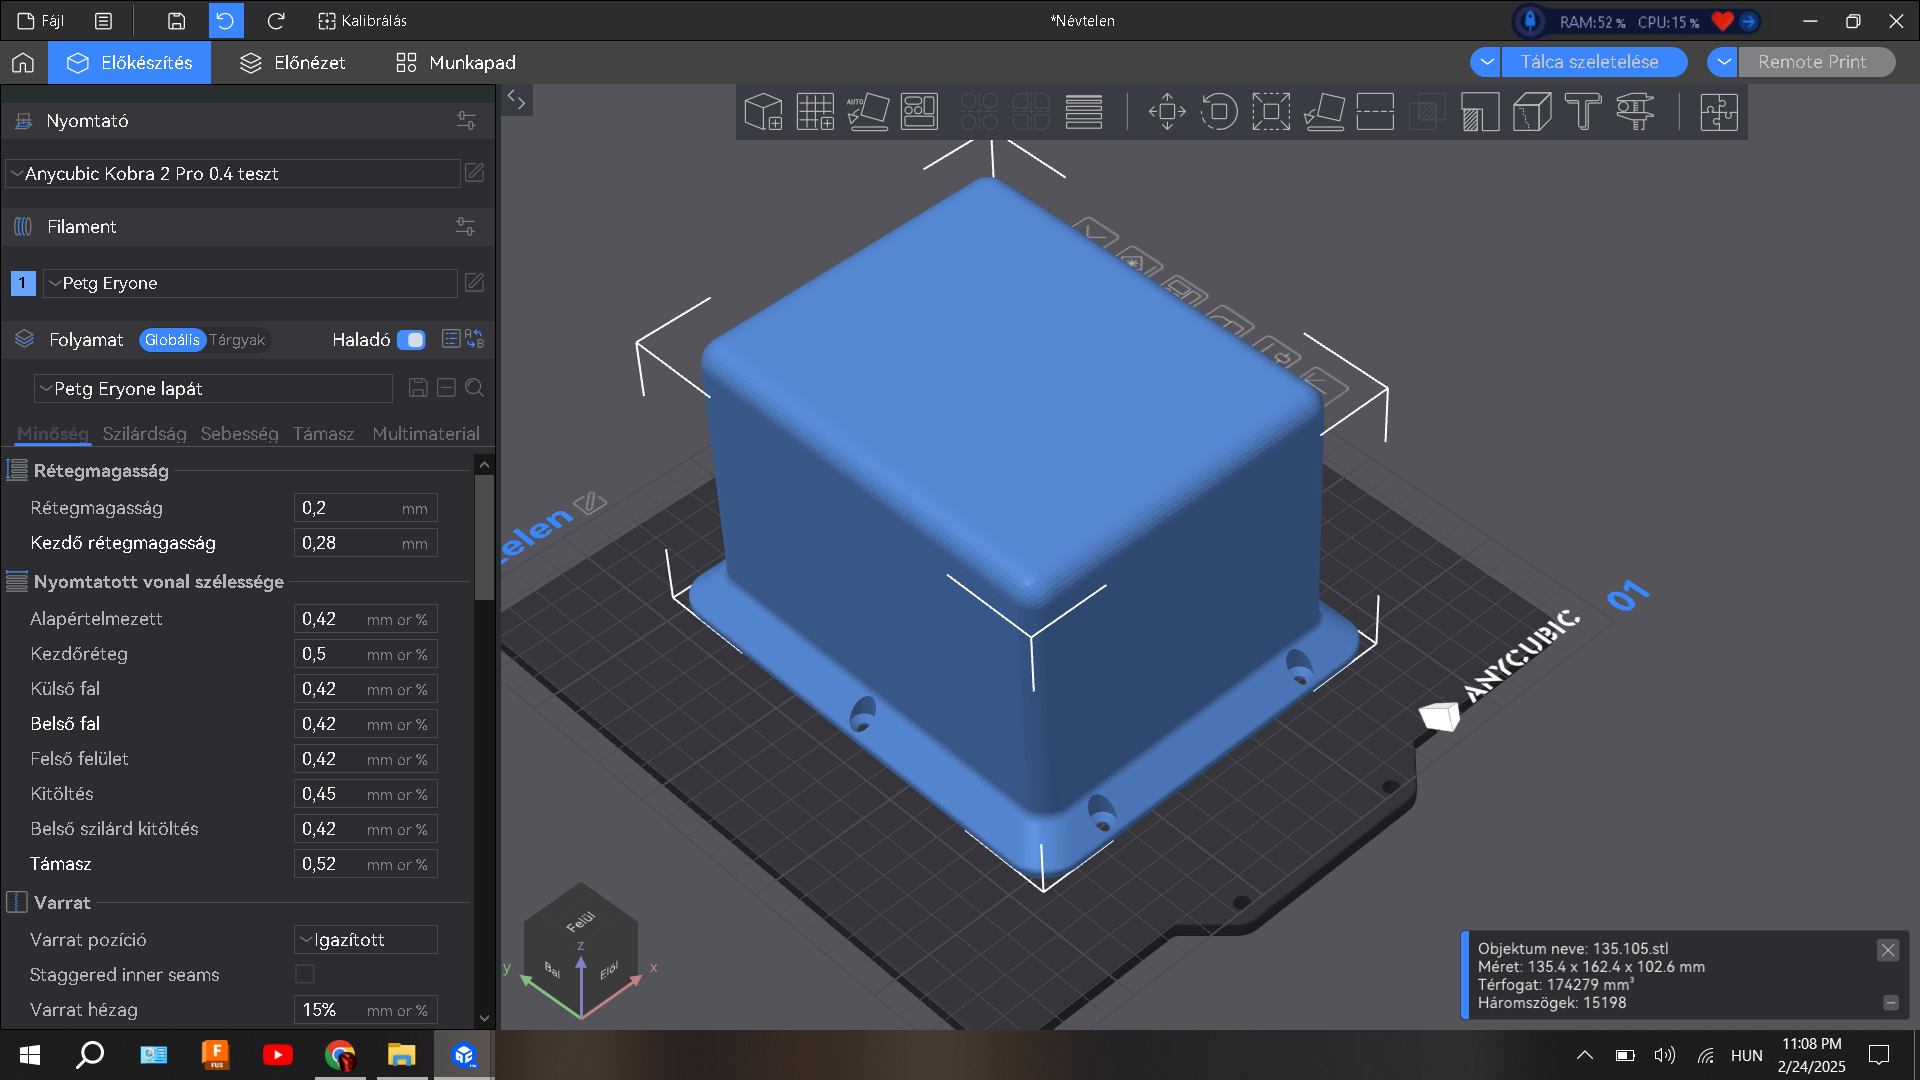Click the printer settings sliders icon

point(466,121)
